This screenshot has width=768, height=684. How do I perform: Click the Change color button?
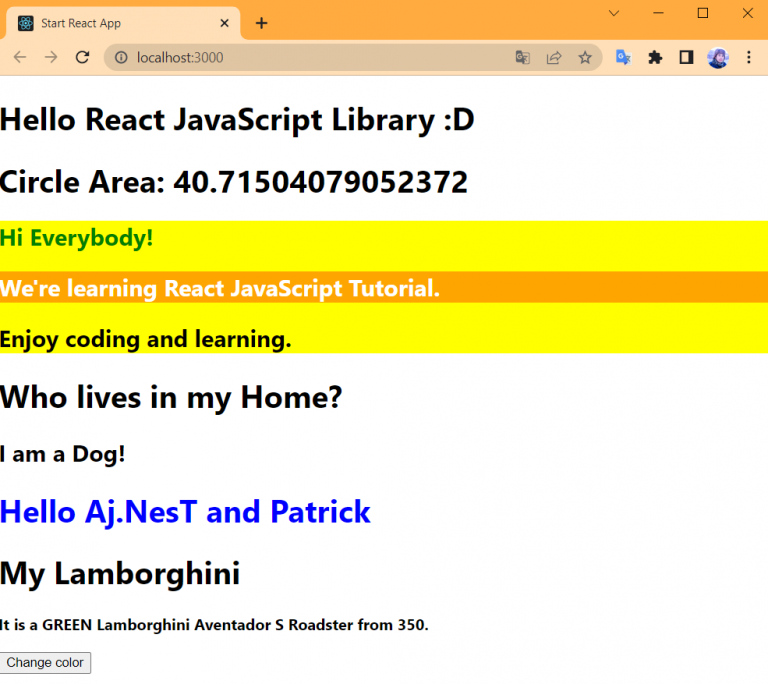(x=45, y=663)
